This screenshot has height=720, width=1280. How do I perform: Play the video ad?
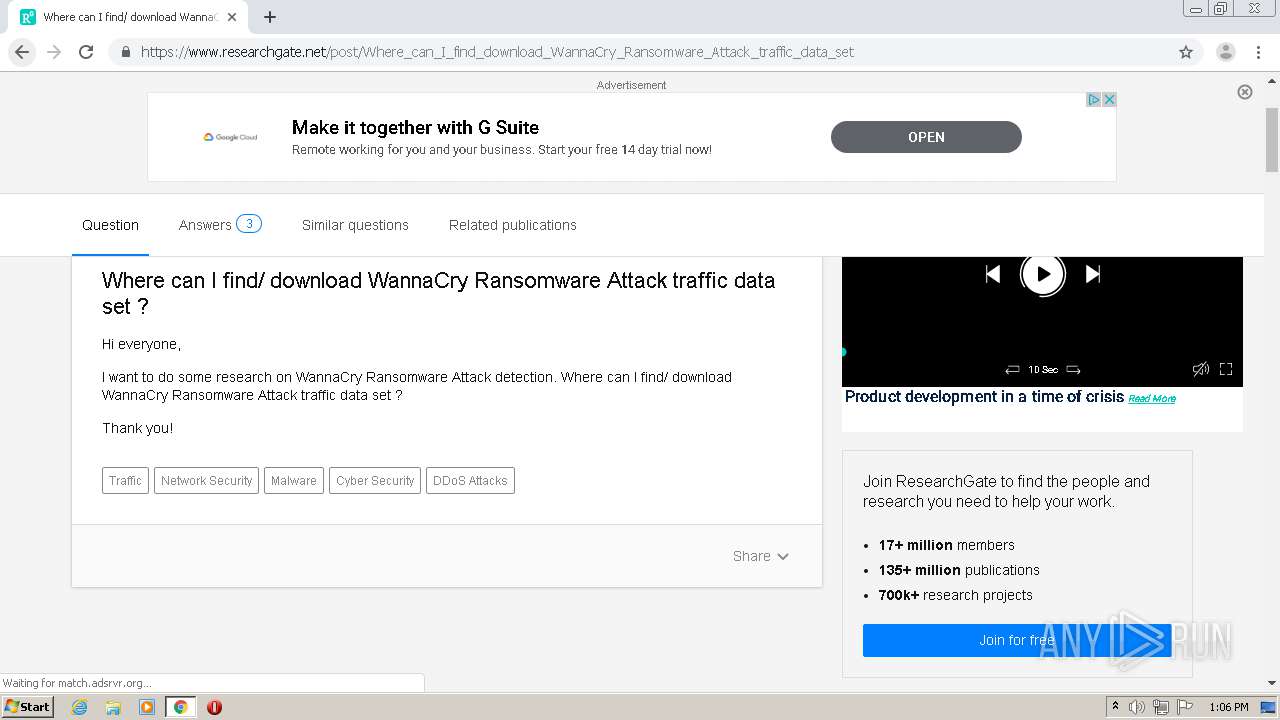click(1043, 274)
